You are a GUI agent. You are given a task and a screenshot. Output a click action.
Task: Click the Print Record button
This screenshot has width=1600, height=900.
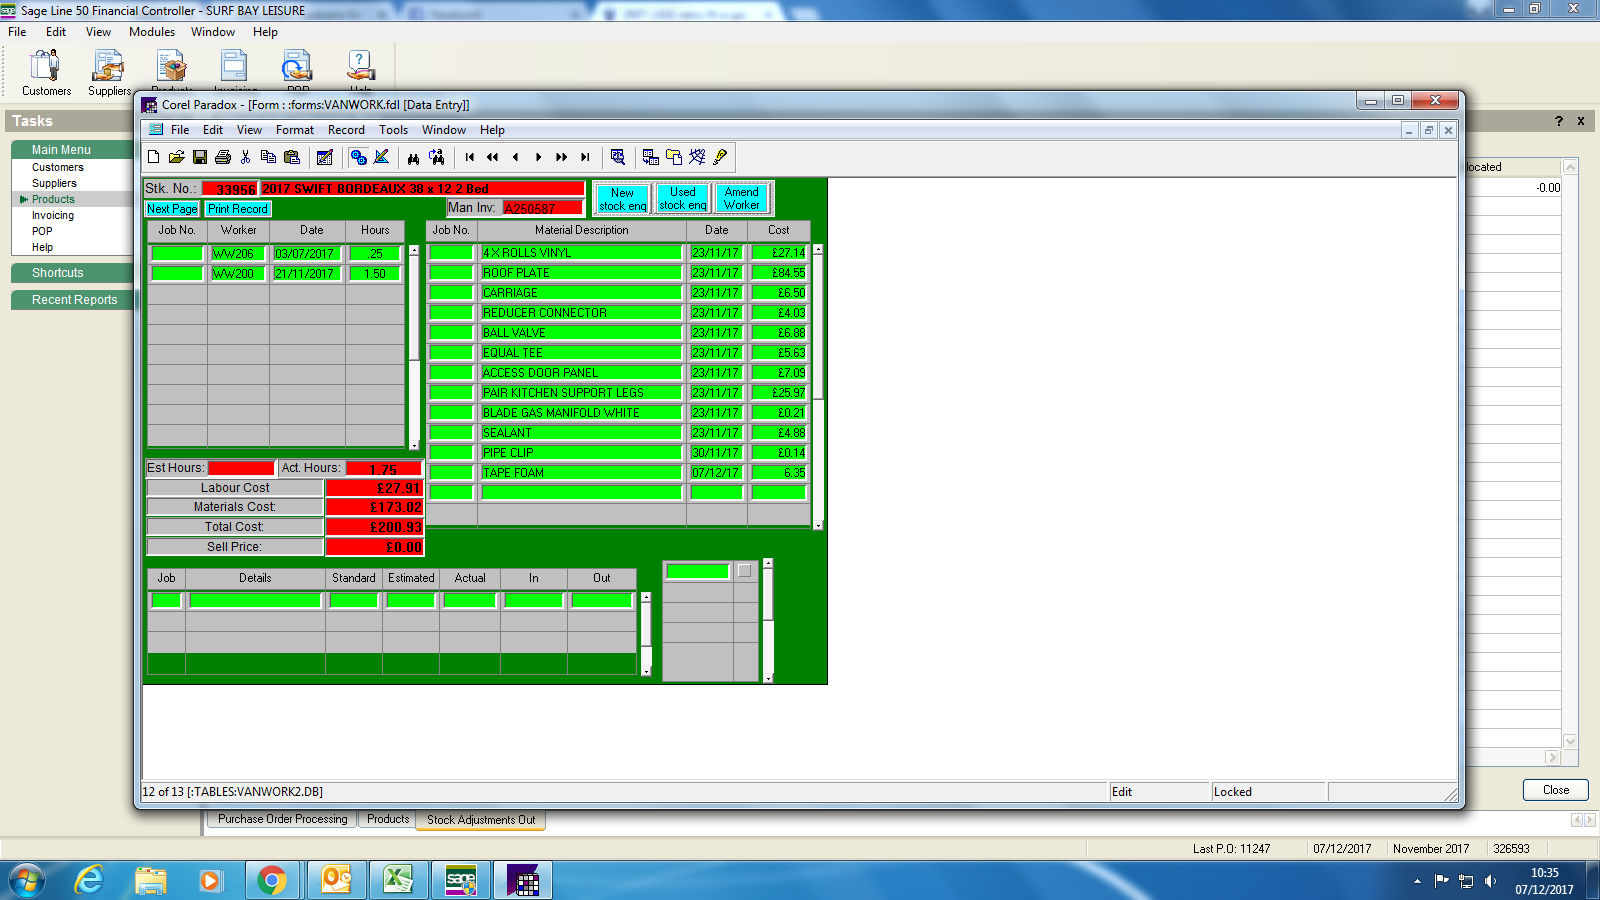click(238, 209)
